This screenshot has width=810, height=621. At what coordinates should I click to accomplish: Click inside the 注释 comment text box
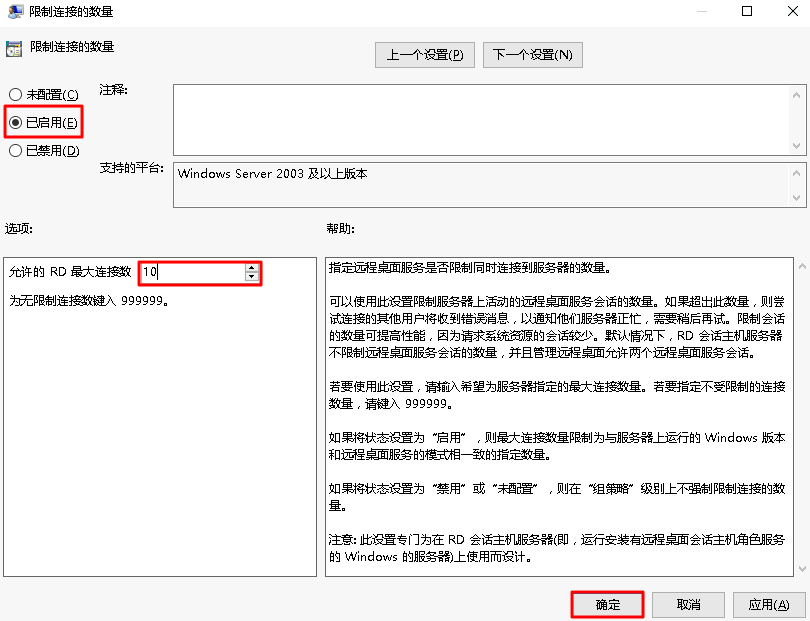click(480, 118)
